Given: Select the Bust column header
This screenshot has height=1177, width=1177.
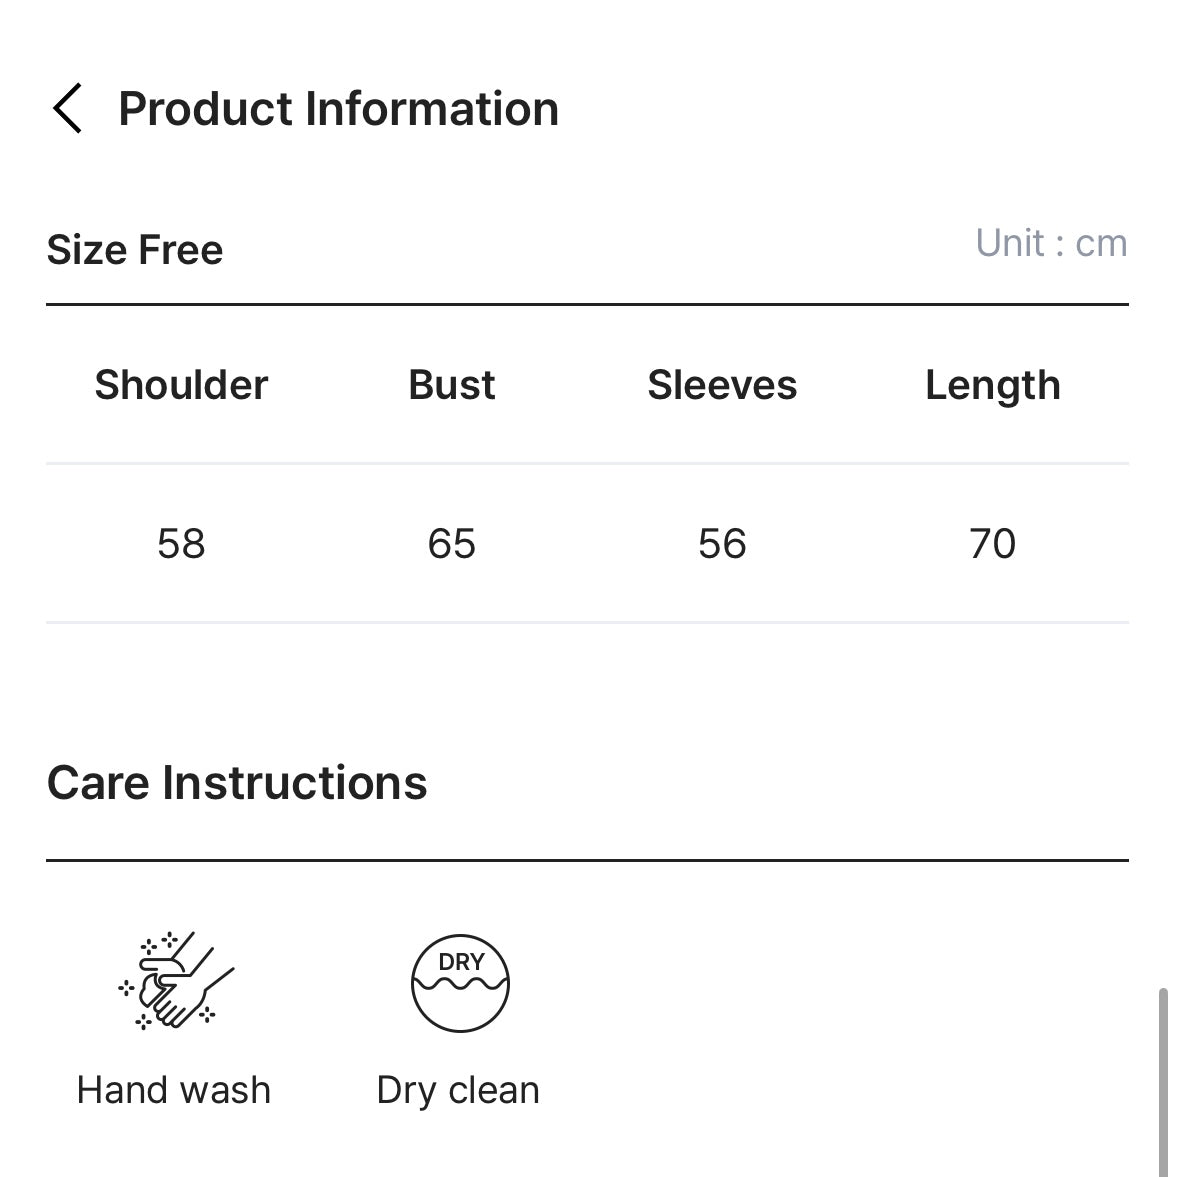Looking at the screenshot, I should pyautogui.click(x=451, y=385).
